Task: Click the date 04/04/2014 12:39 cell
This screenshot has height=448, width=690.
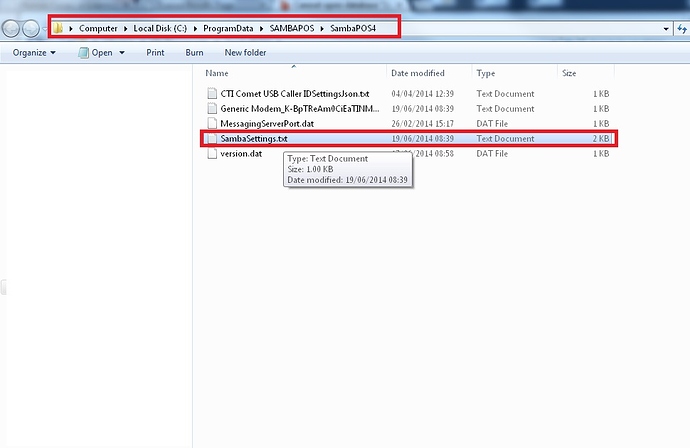Action: [x=422, y=94]
